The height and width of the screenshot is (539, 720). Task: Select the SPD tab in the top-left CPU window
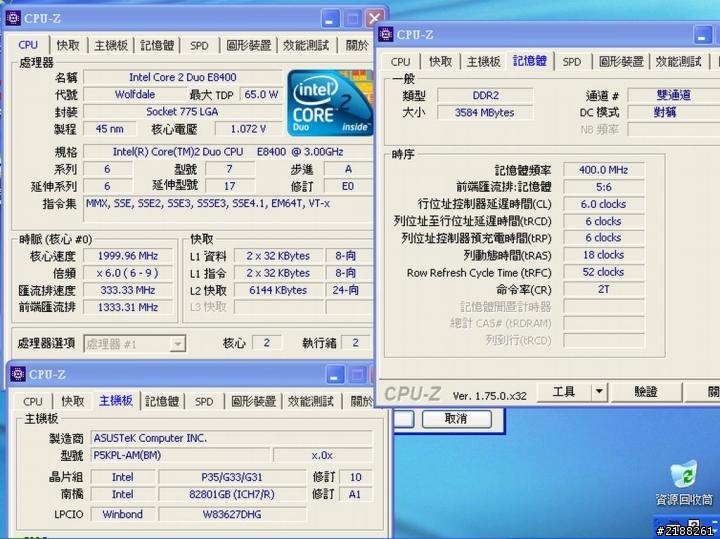199,45
